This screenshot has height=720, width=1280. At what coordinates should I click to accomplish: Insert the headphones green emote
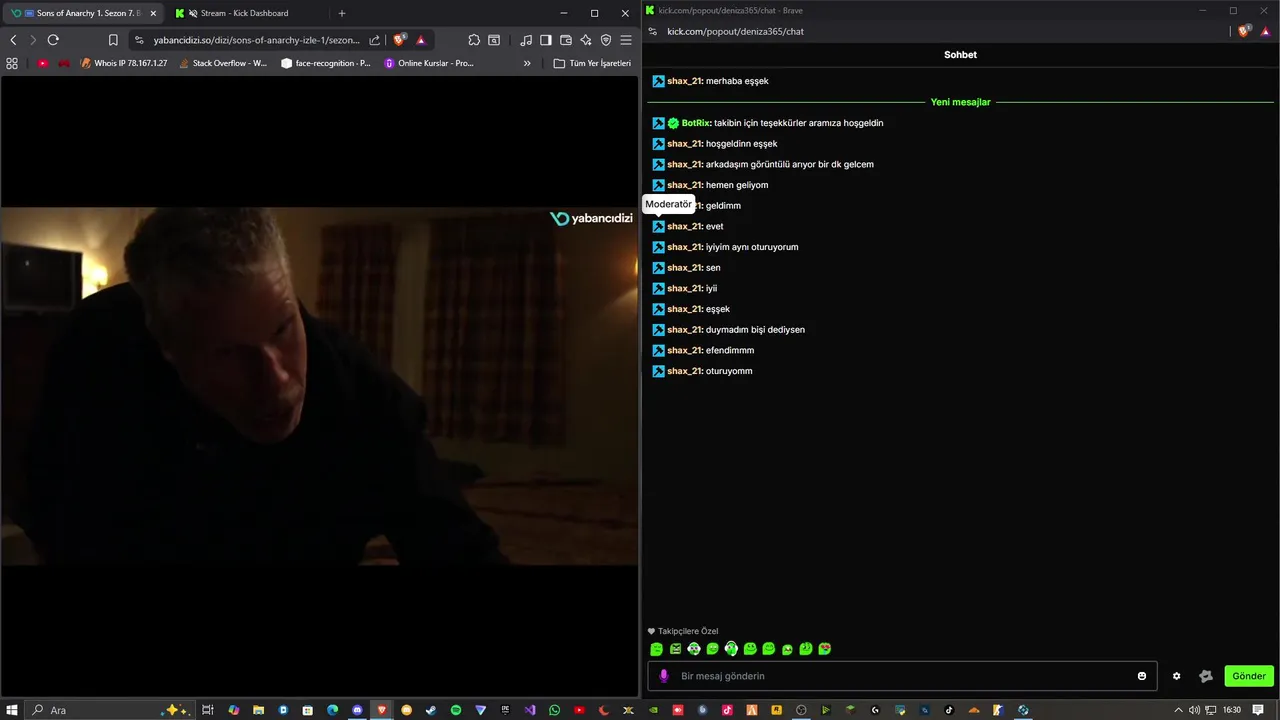[x=731, y=649]
